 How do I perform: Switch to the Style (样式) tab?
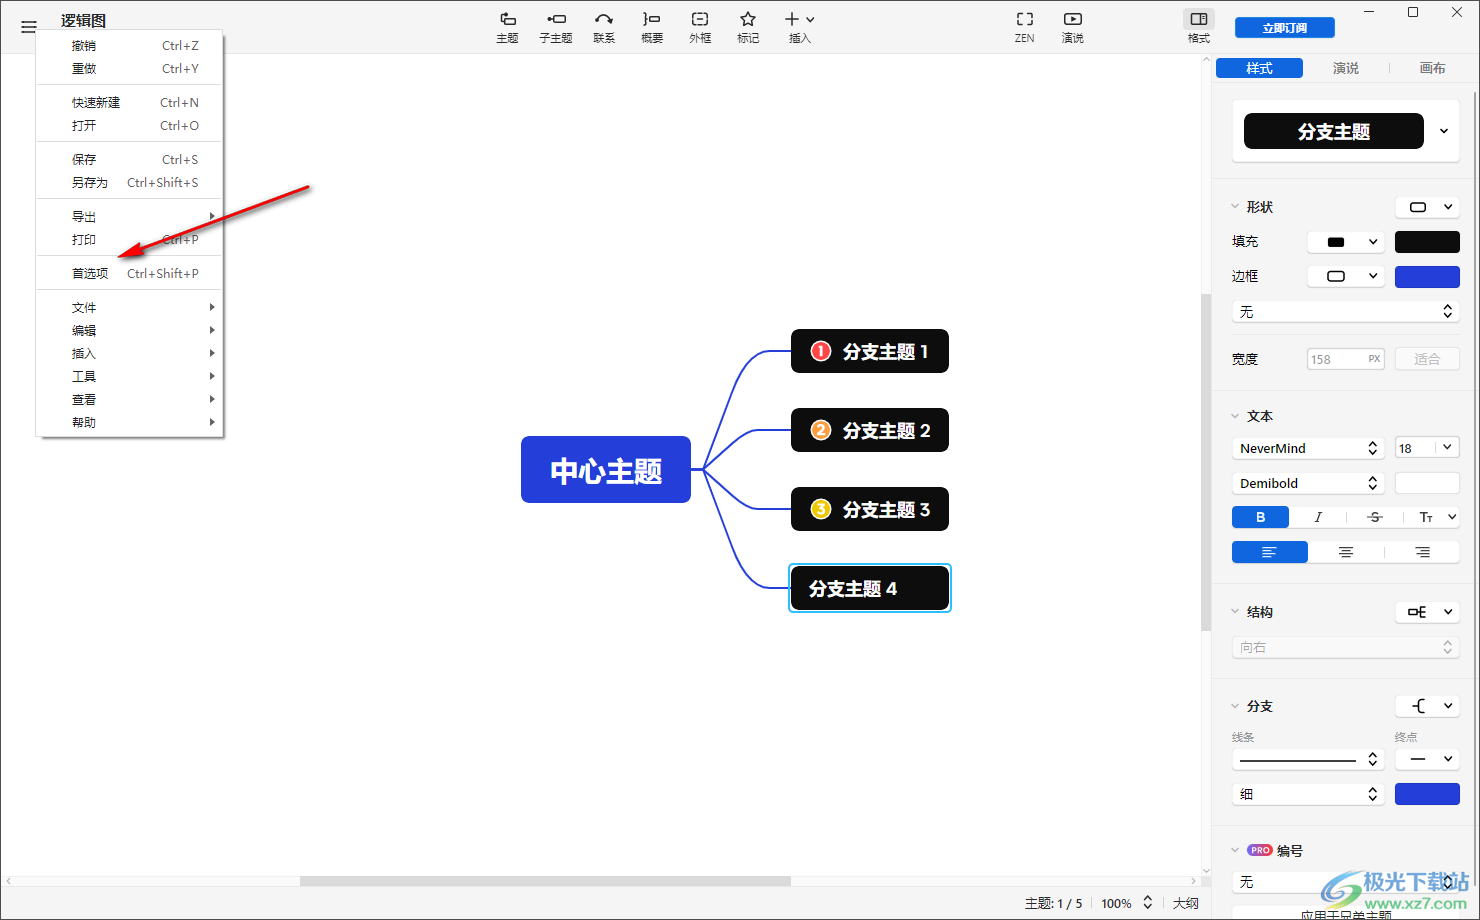point(1259,68)
